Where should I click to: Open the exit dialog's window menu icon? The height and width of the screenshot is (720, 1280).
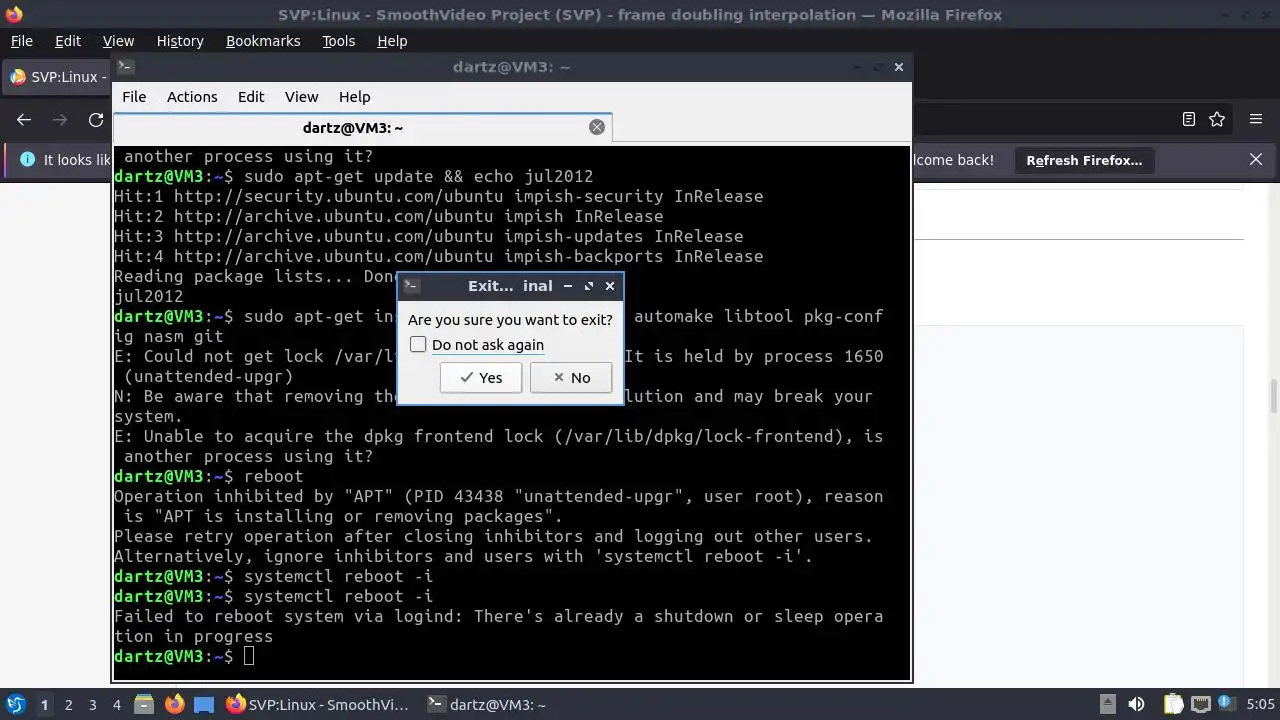point(410,286)
